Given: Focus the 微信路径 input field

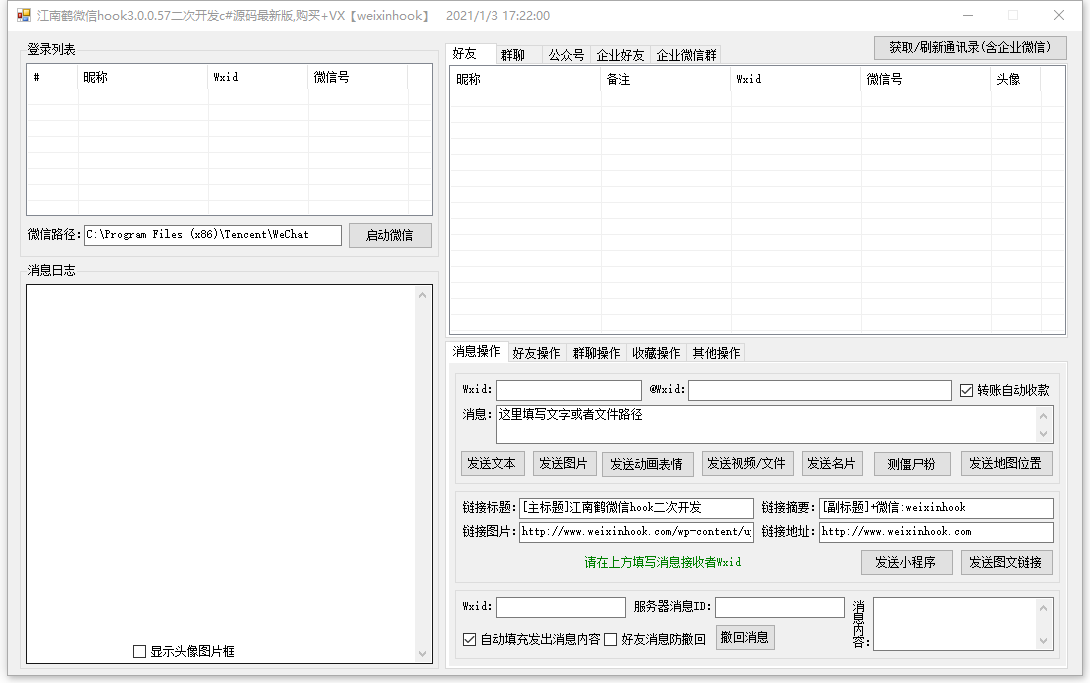Looking at the screenshot, I should (x=213, y=235).
